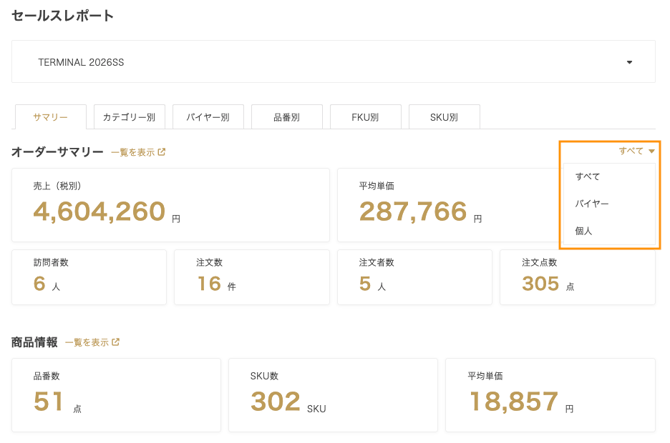
Task: Choose 個人 option in the filter list
Action: coord(584,231)
